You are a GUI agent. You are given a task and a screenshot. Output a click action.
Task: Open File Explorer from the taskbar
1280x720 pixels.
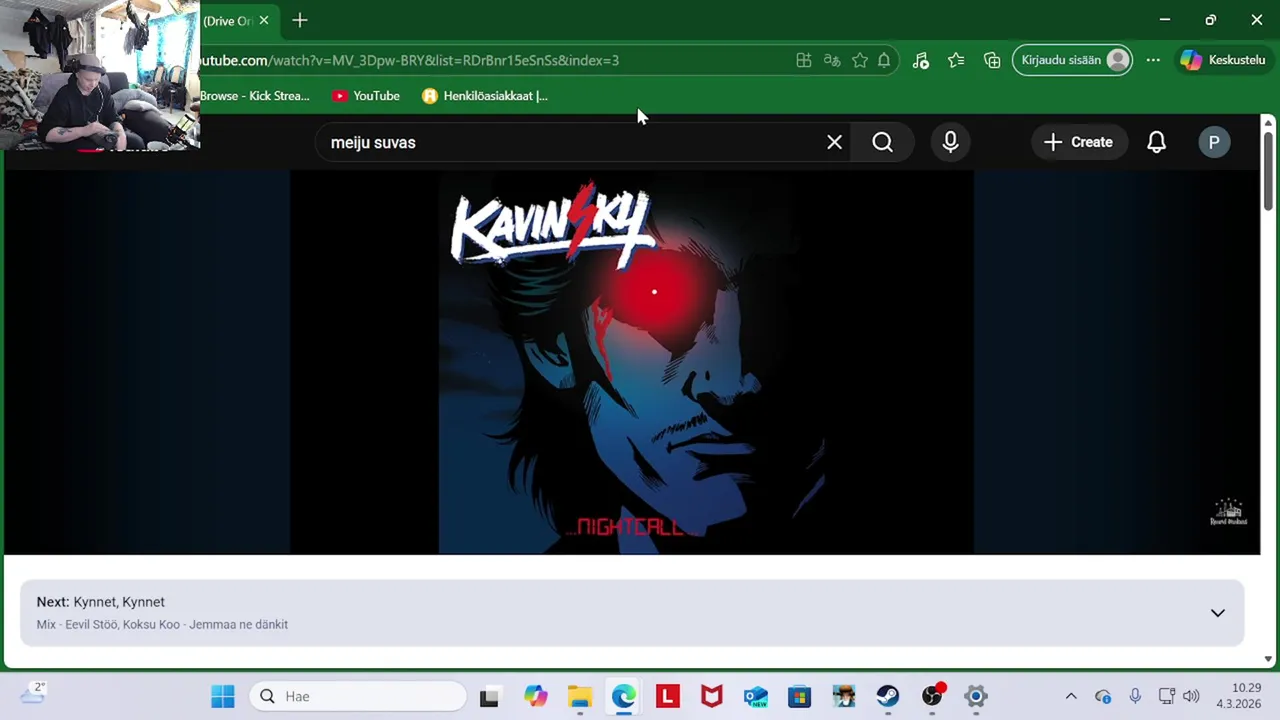point(580,696)
